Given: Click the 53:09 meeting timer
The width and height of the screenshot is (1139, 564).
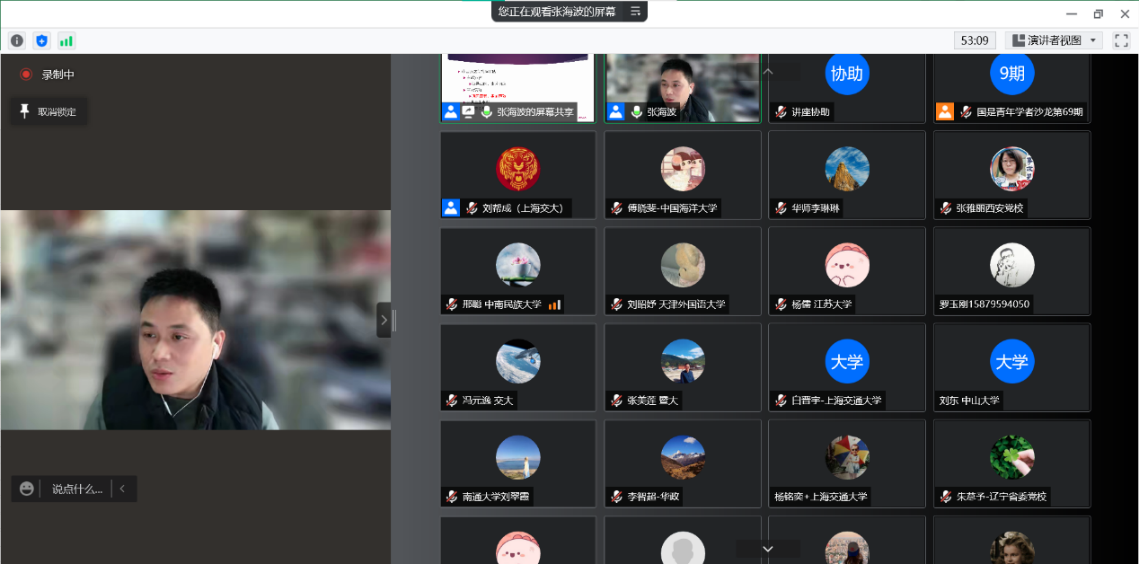Looking at the screenshot, I should click(x=975, y=41).
